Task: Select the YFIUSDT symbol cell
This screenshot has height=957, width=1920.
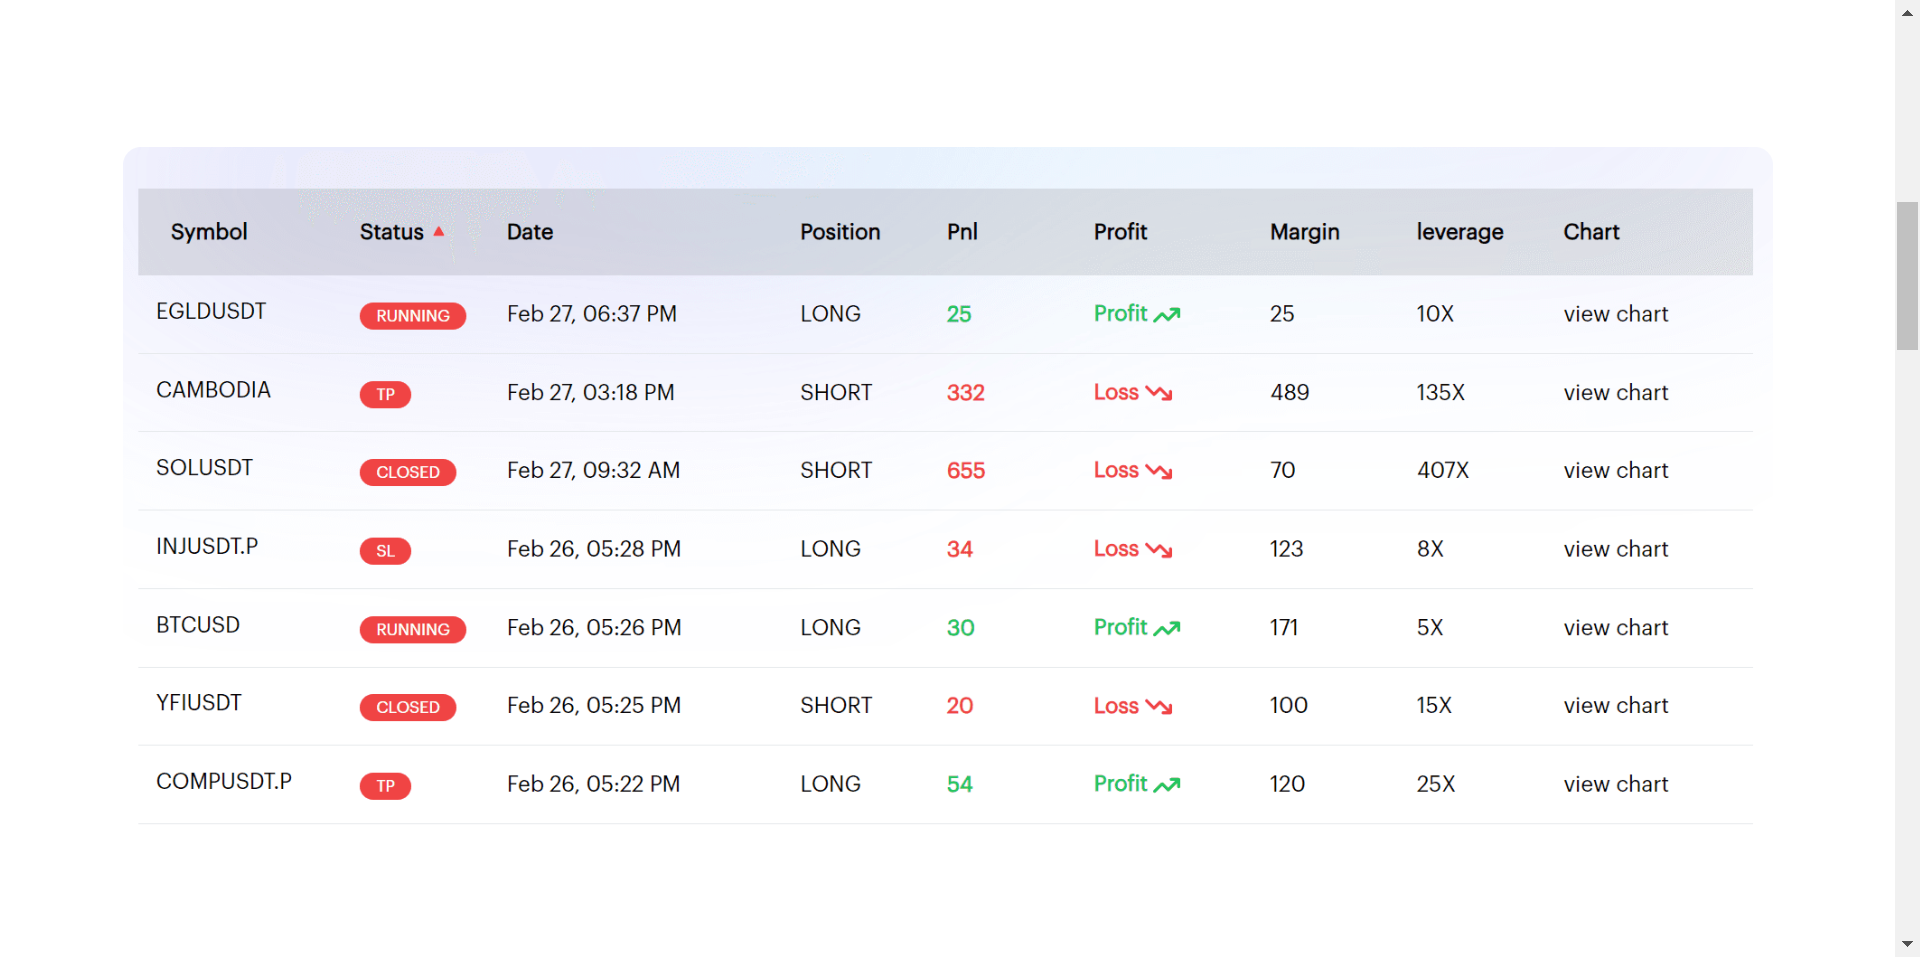Action: (x=199, y=703)
